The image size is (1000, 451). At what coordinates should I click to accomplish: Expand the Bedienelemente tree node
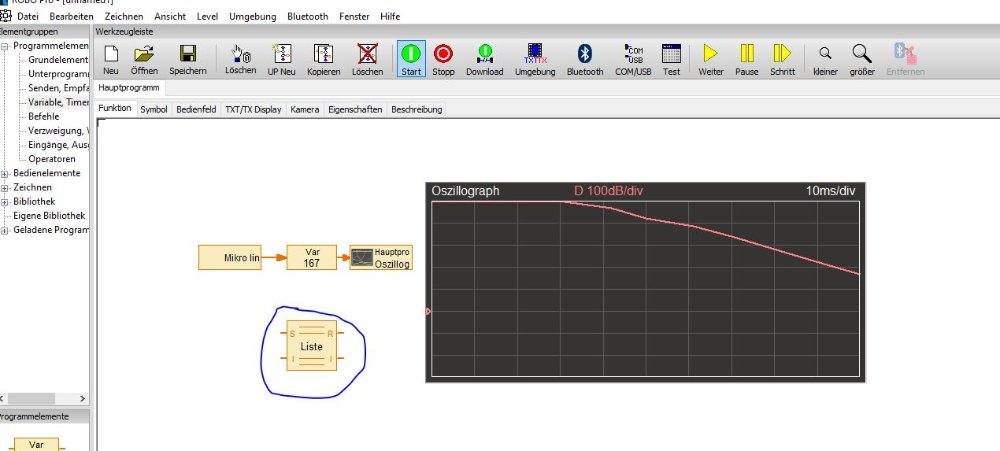[6, 174]
